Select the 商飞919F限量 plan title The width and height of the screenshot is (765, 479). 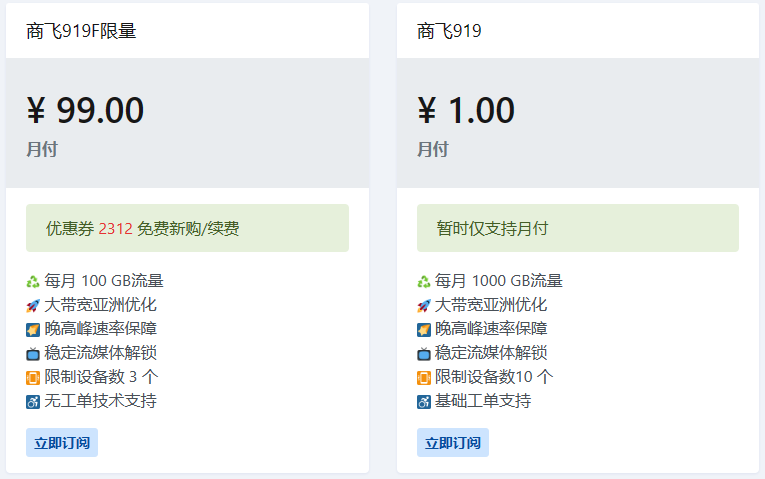click(x=81, y=31)
